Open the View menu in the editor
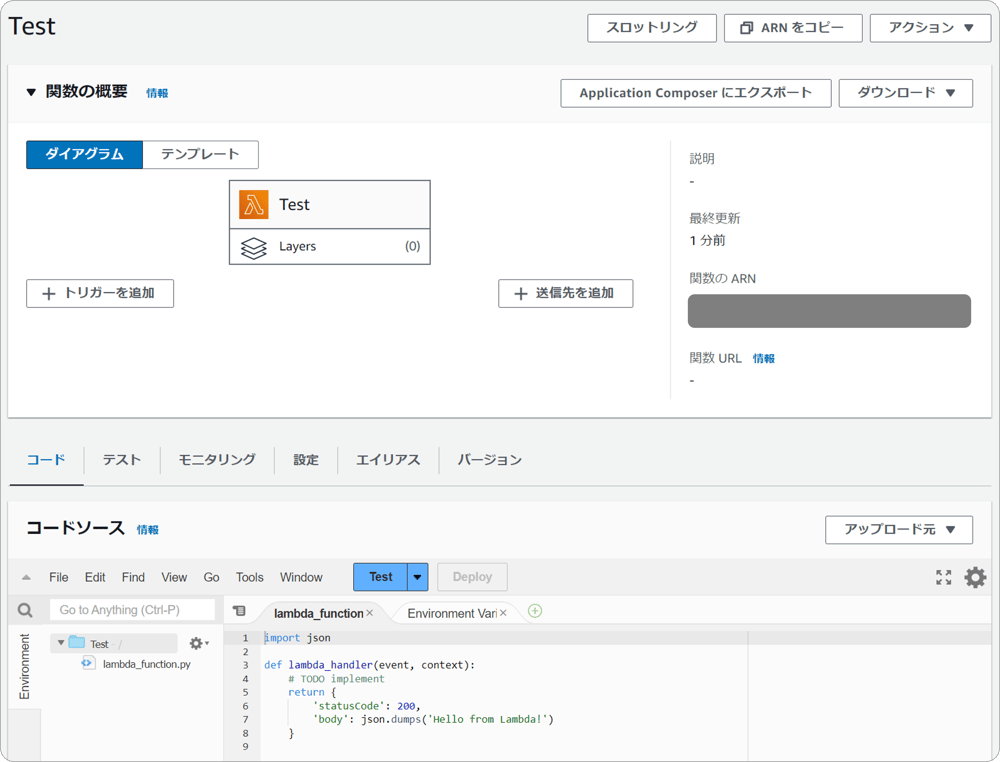Screen dimensions: 1000x762 (174, 577)
